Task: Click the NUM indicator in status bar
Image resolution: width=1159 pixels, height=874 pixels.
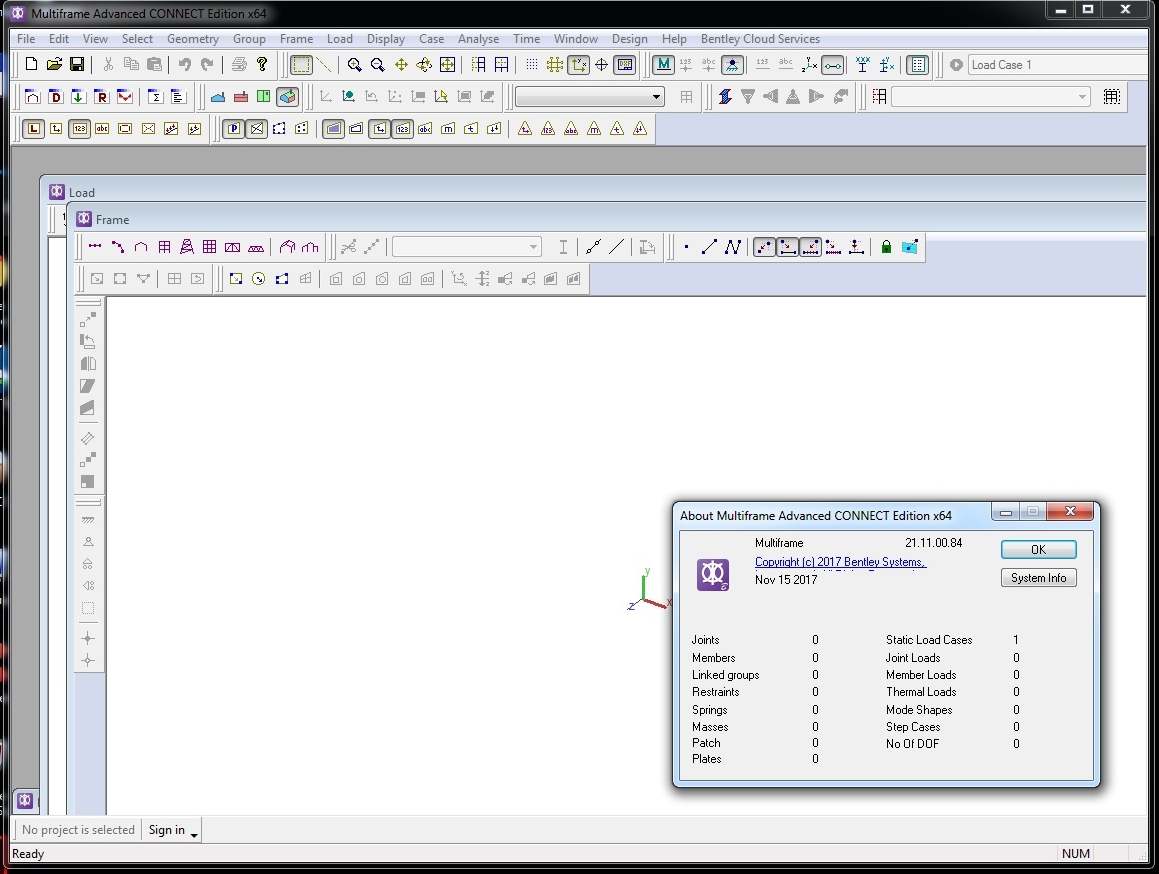Action: pos(1075,853)
